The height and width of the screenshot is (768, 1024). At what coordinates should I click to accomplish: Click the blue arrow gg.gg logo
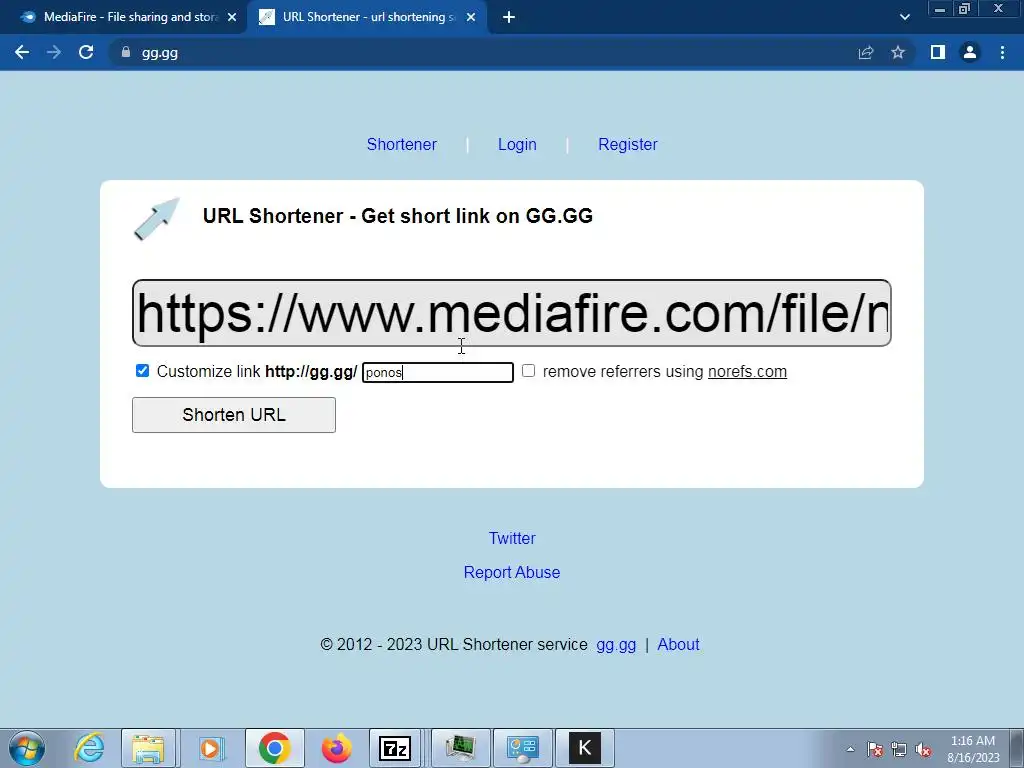157,219
